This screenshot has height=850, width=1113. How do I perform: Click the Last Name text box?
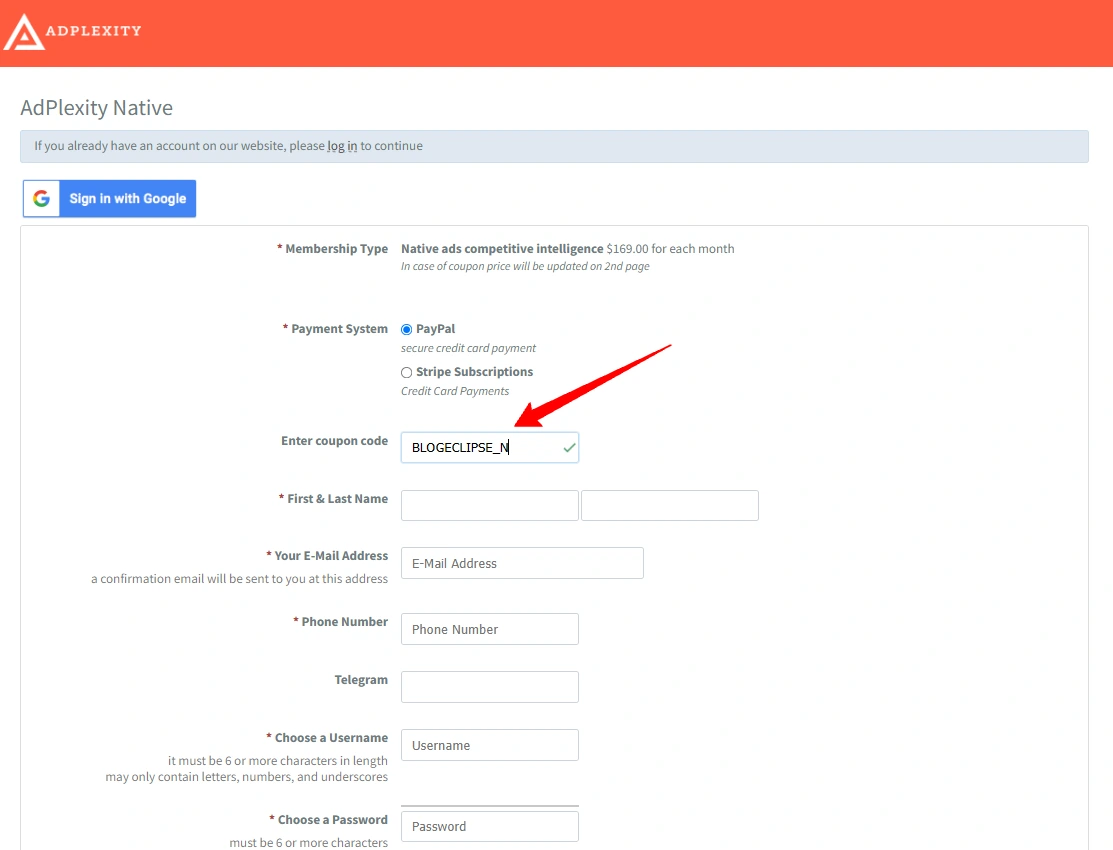pos(670,506)
